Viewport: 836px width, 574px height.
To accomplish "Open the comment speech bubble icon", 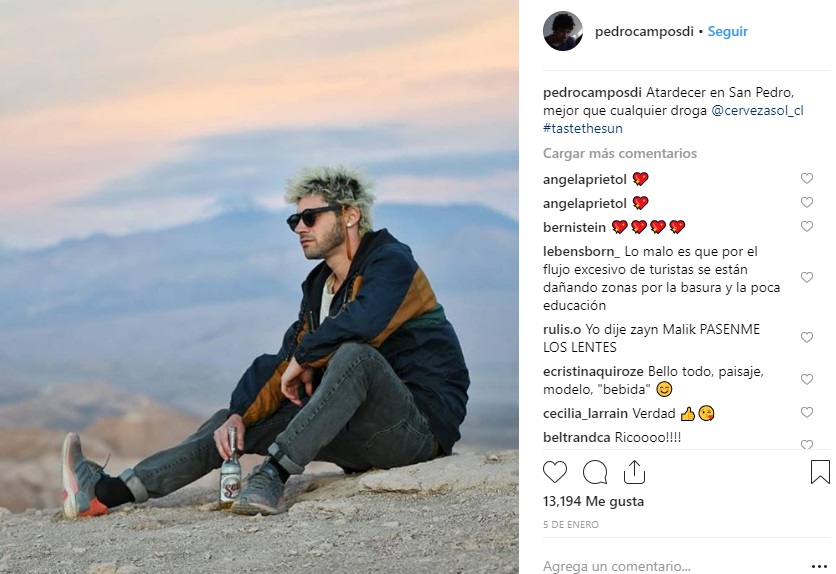I will [594, 472].
